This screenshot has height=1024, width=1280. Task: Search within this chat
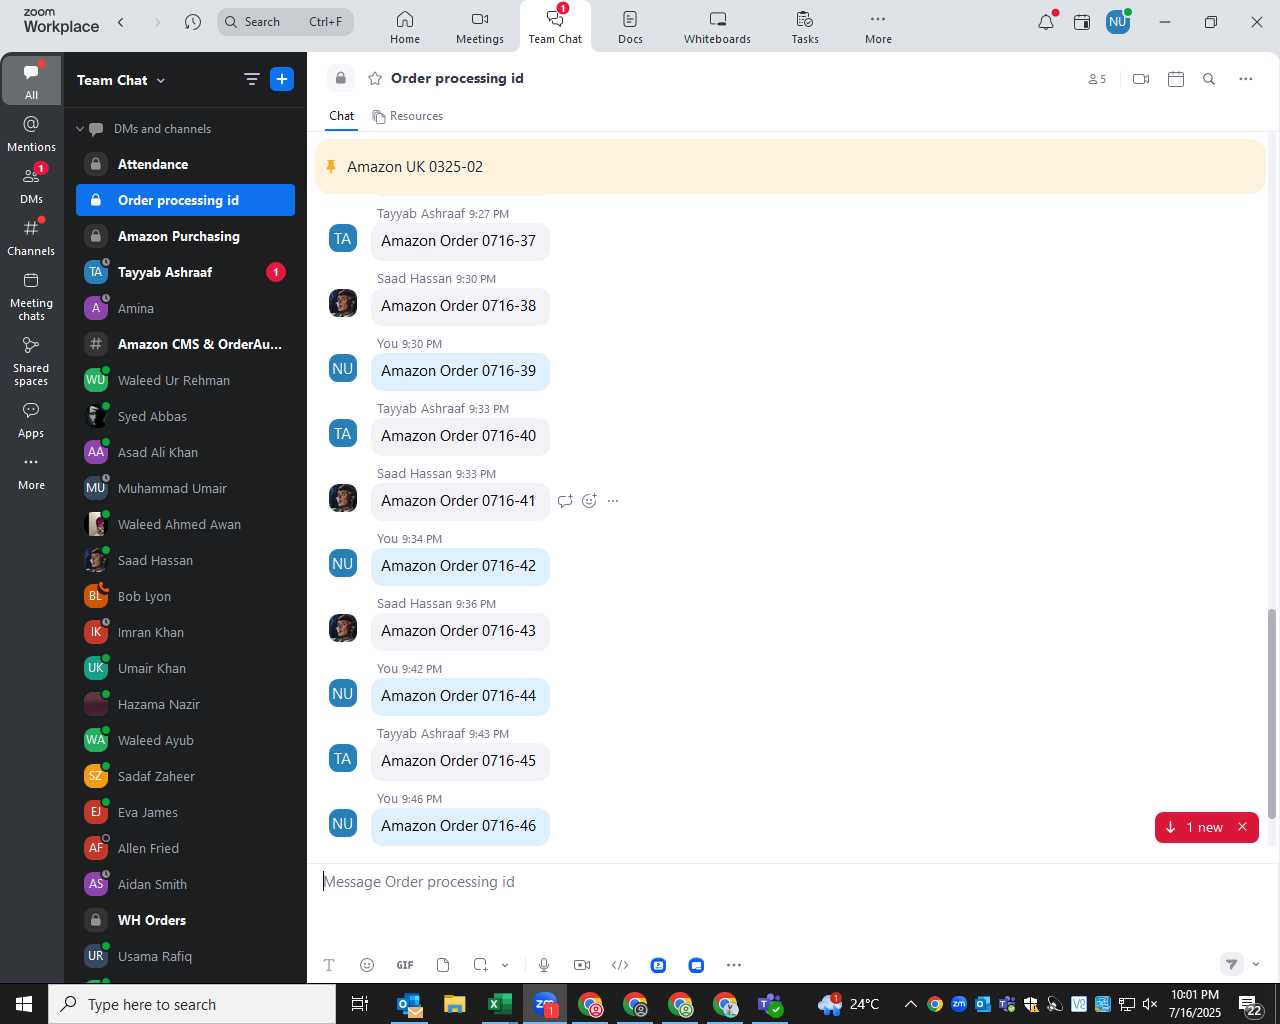pyautogui.click(x=1209, y=79)
